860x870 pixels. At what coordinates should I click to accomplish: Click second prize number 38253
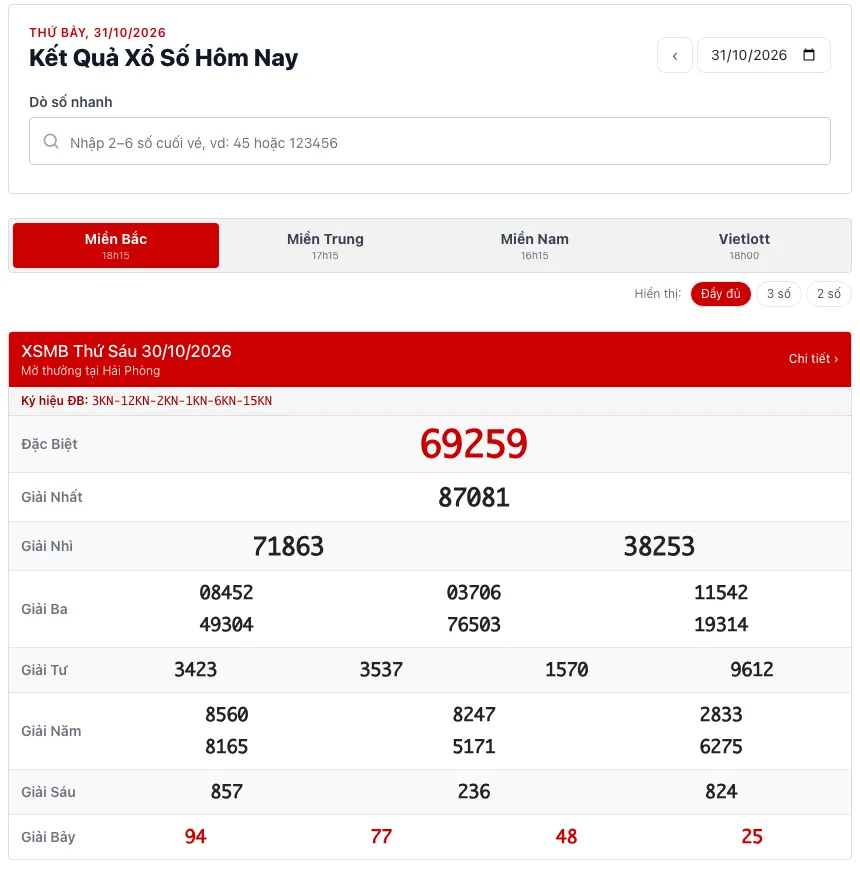tap(659, 547)
